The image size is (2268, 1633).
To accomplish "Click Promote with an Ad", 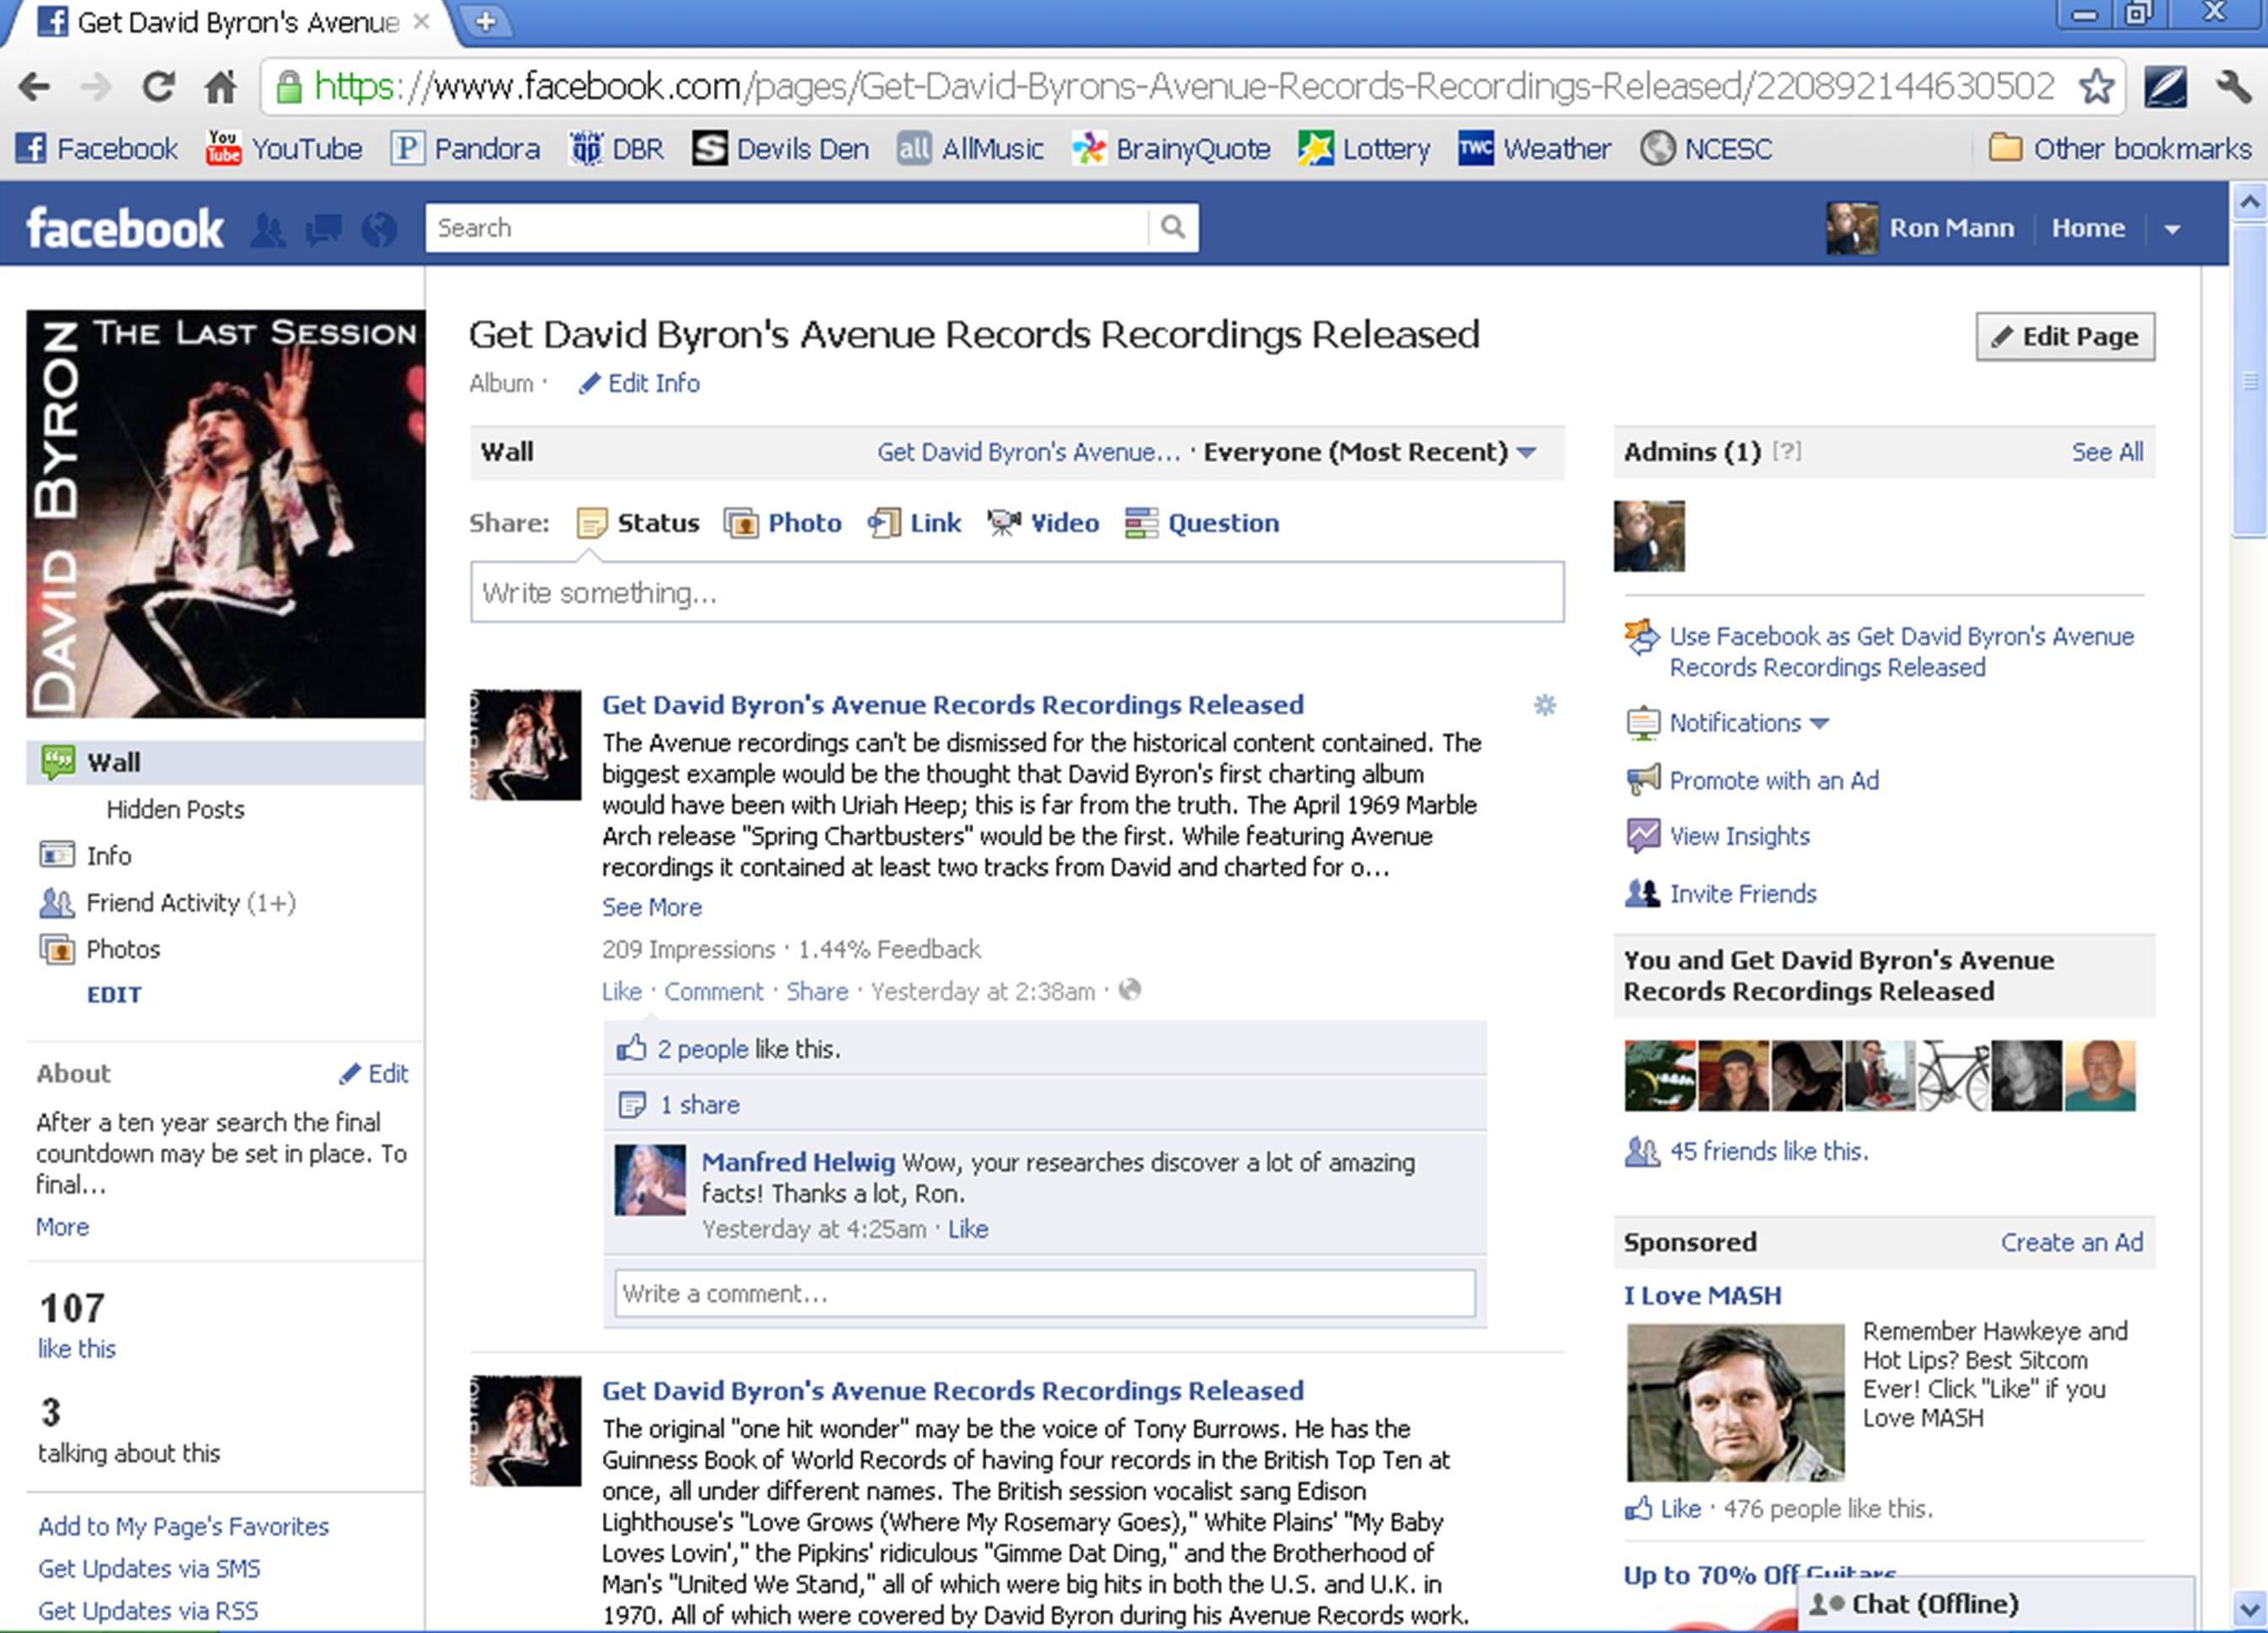I will [x=1774, y=781].
